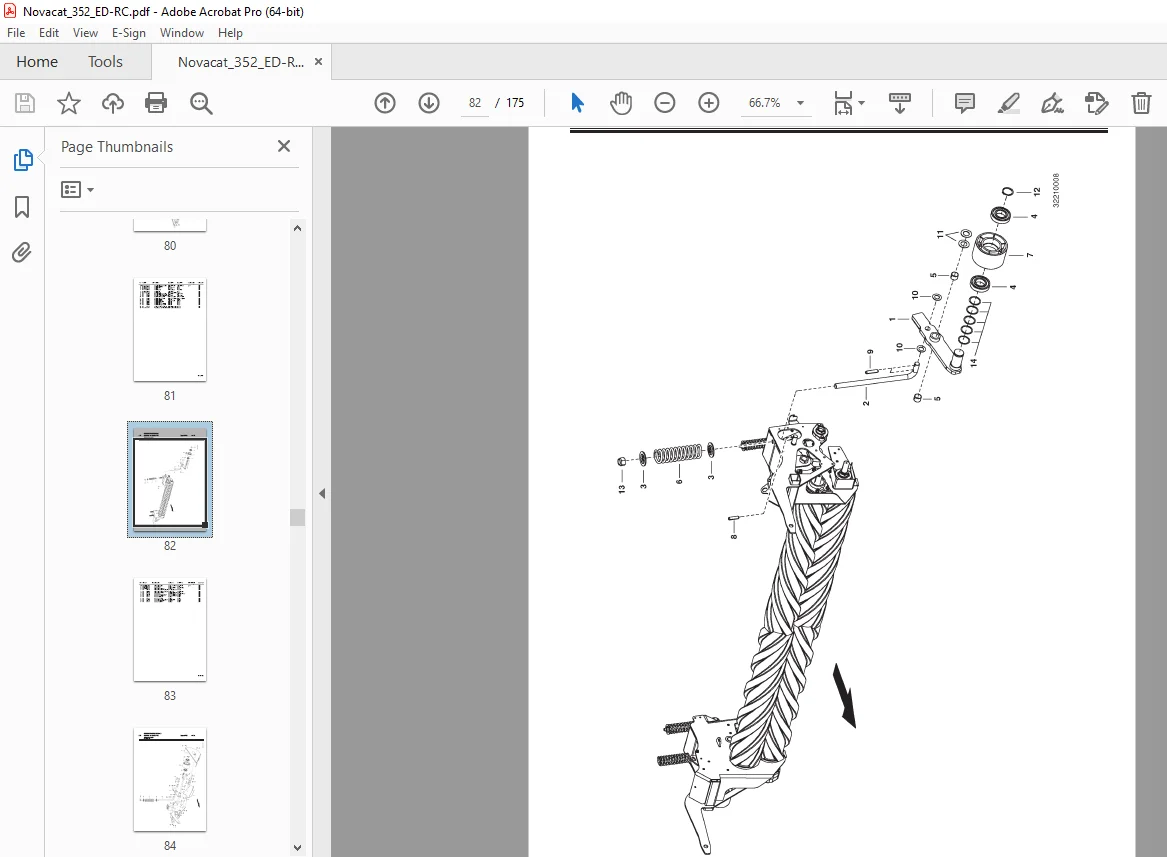Select the Highlight text tool
This screenshot has width=1167, height=857.
(1008, 103)
